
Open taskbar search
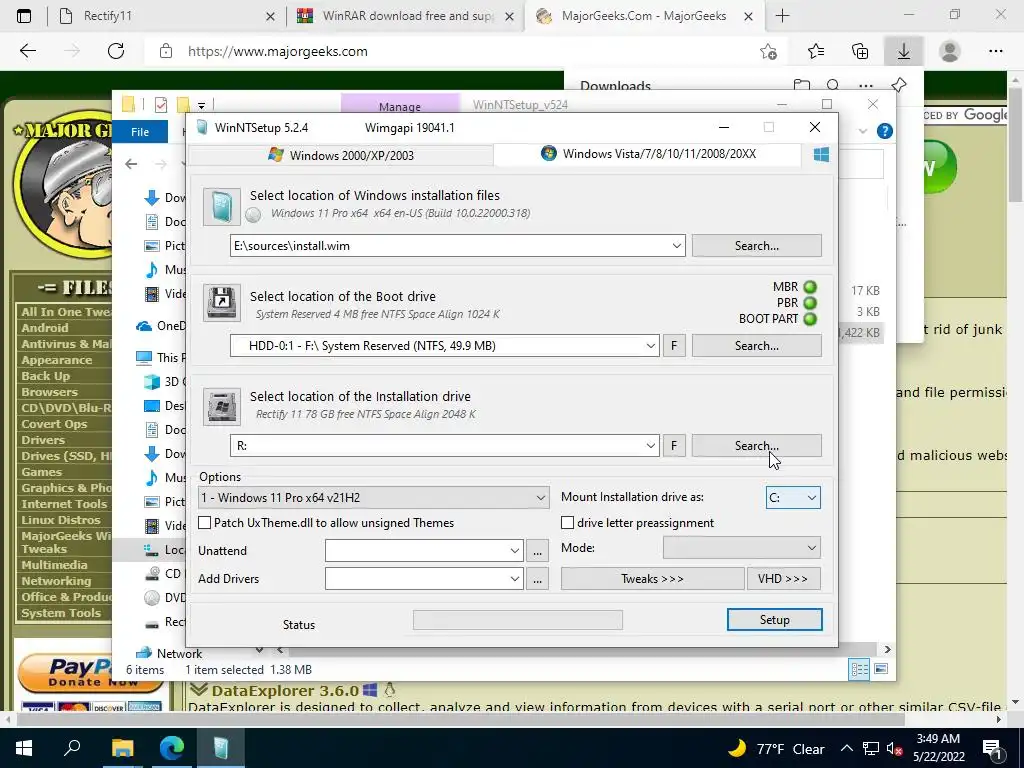pyautogui.click(x=72, y=748)
